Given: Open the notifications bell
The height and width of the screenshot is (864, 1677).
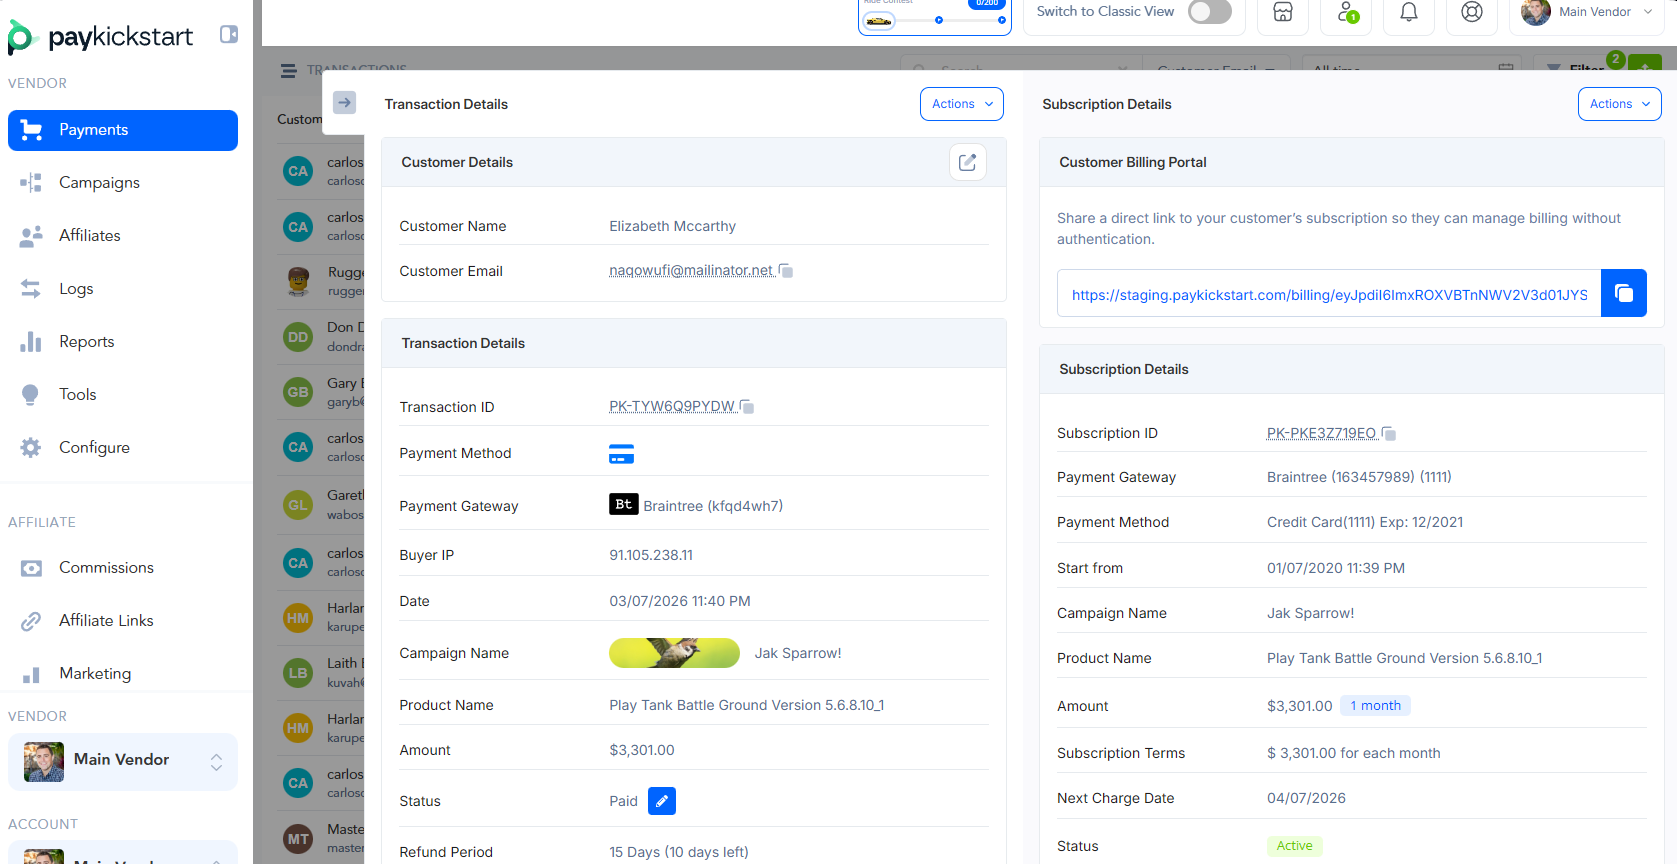Looking at the screenshot, I should pyautogui.click(x=1409, y=13).
